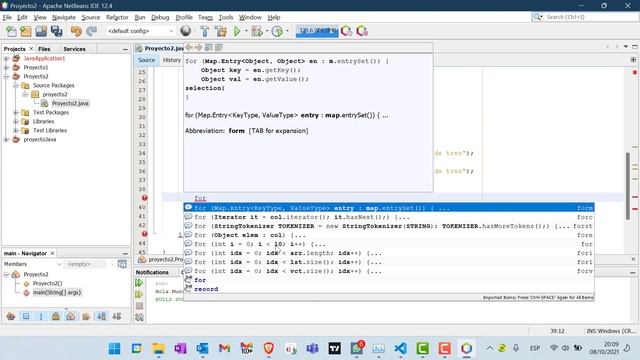
Task: Click the editor vertical scrollbar
Action: pyautogui.click(x=628, y=186)
